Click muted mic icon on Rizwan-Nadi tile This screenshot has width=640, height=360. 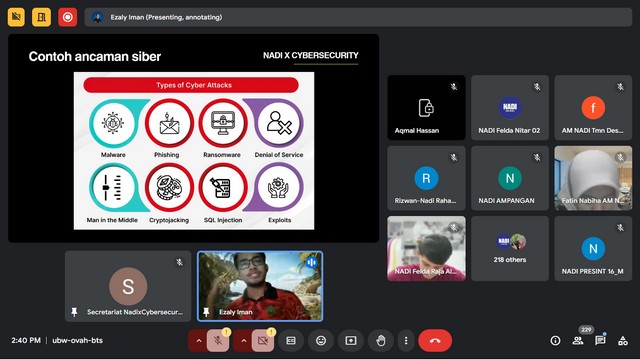pos(453,157)
